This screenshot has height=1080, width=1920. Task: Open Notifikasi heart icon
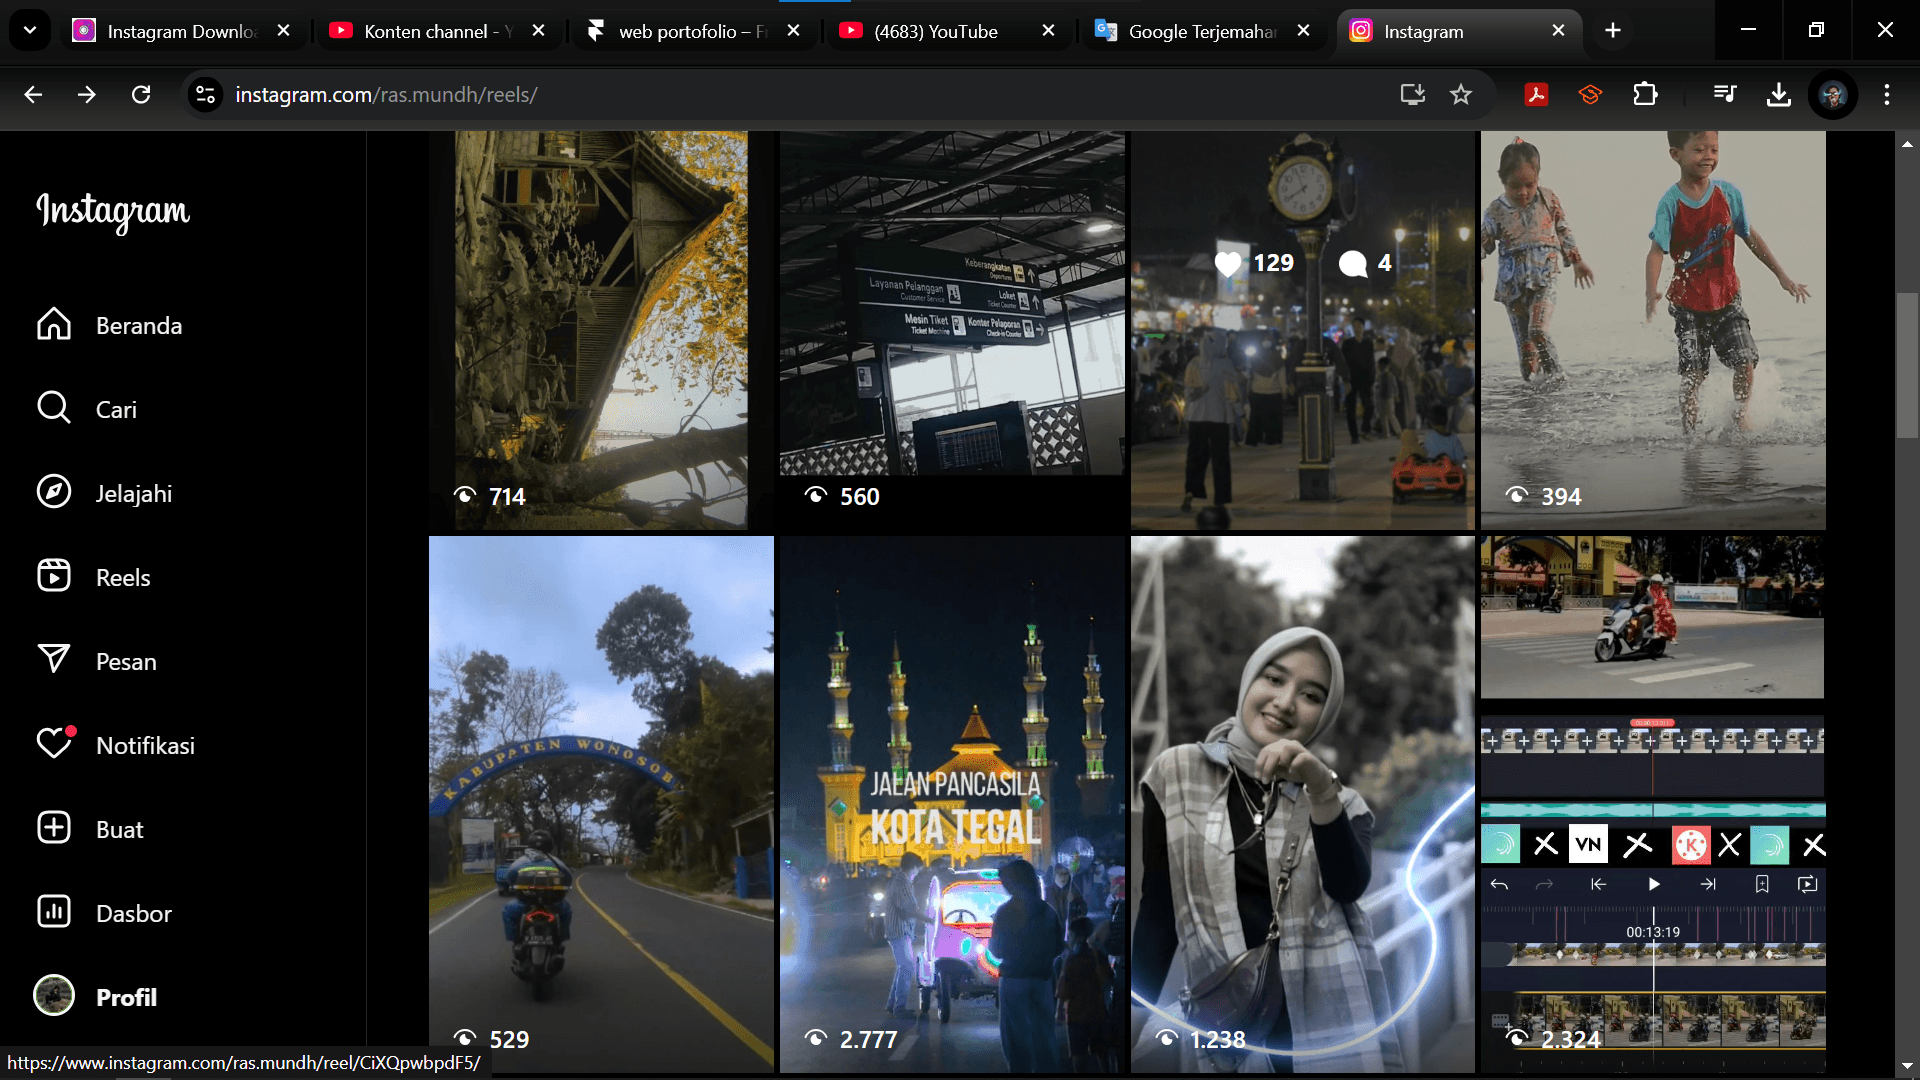54,745
